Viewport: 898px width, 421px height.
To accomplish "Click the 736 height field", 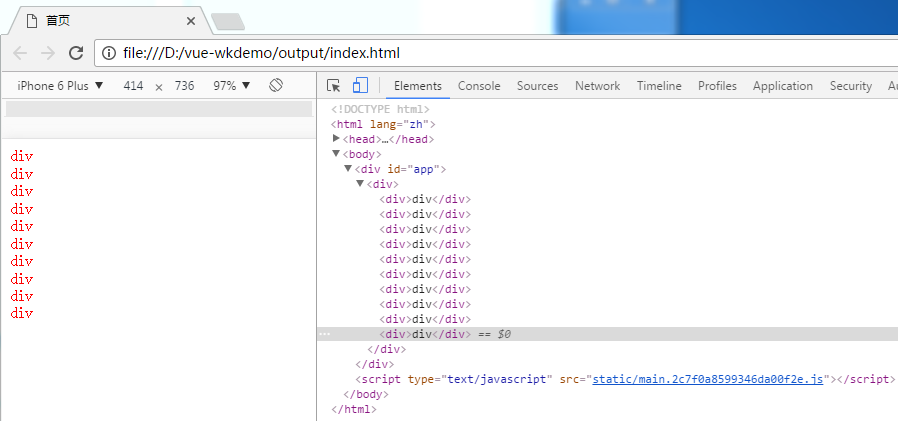I will tap(184, 86).
